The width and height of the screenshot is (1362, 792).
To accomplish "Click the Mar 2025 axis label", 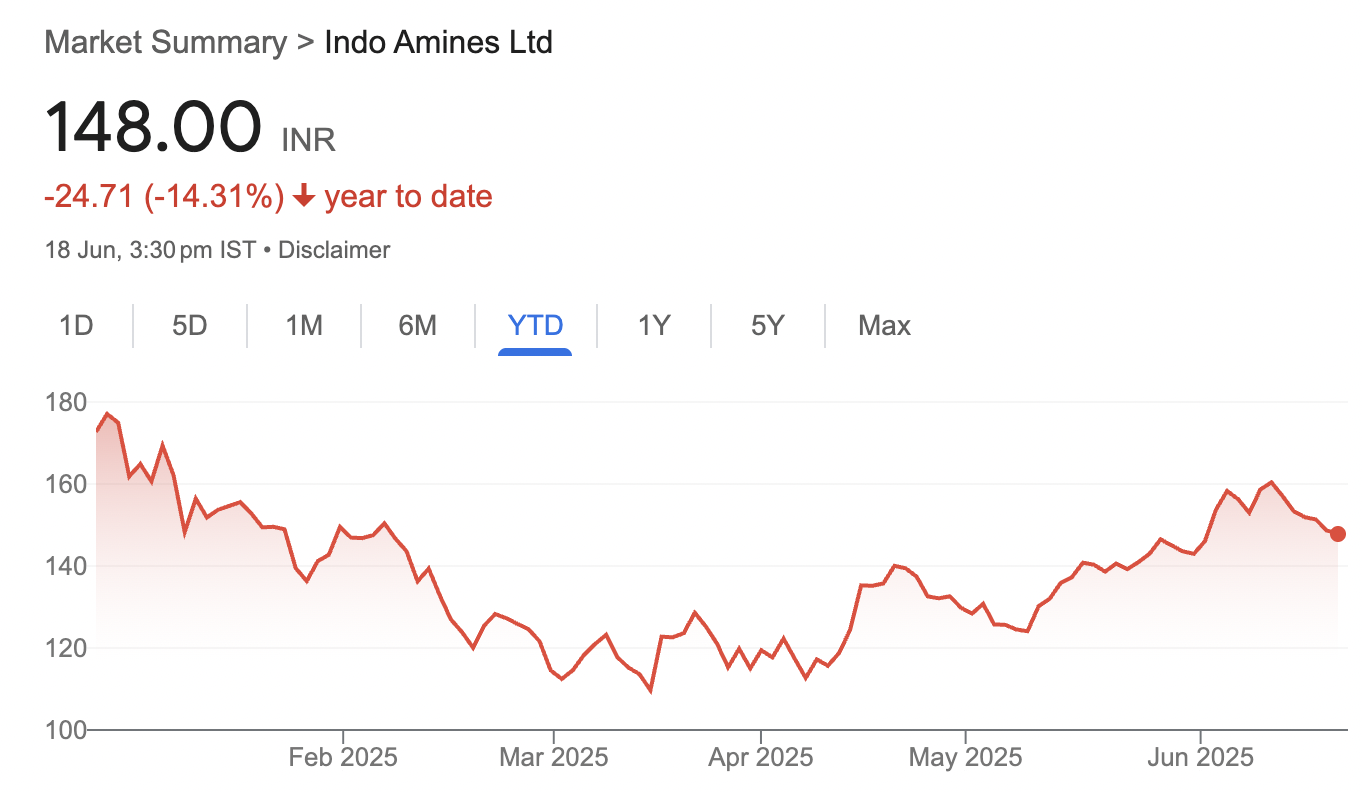I will coord(553,758).
